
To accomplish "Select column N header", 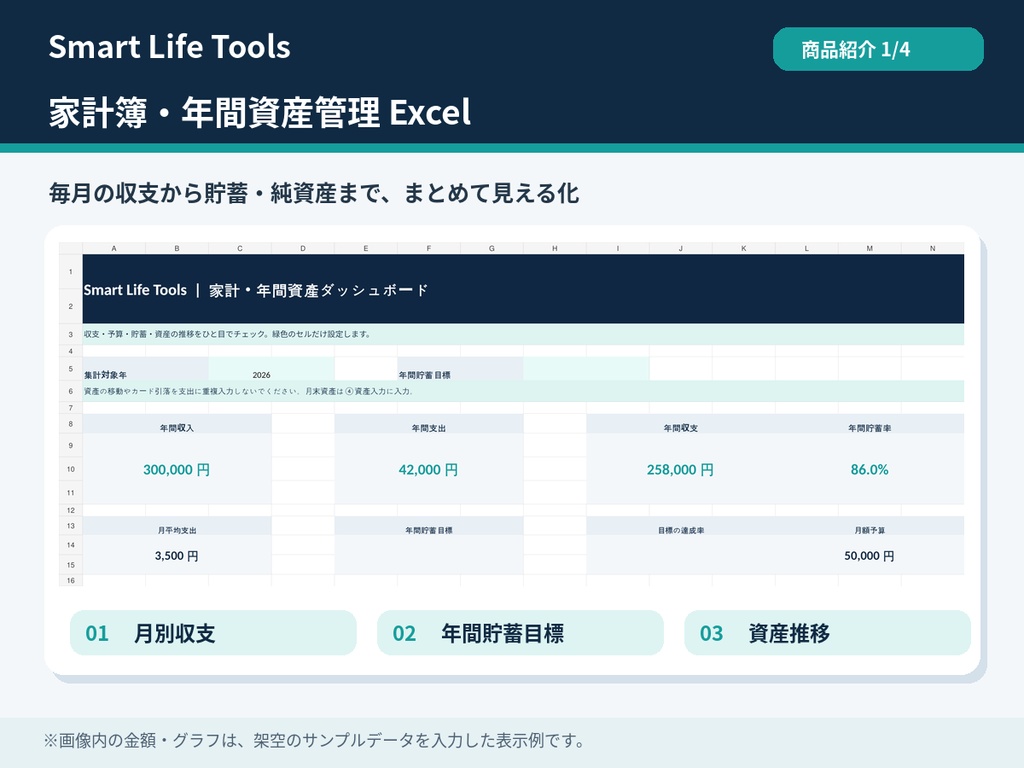I will click(x=933, y=248).
